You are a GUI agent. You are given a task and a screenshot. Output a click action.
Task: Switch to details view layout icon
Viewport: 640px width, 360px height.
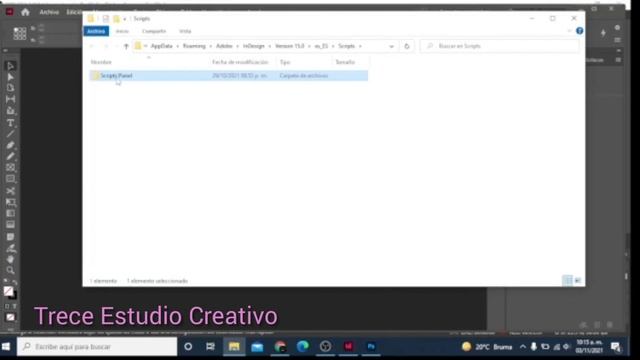pyautogui.click(x=567, y=280)
